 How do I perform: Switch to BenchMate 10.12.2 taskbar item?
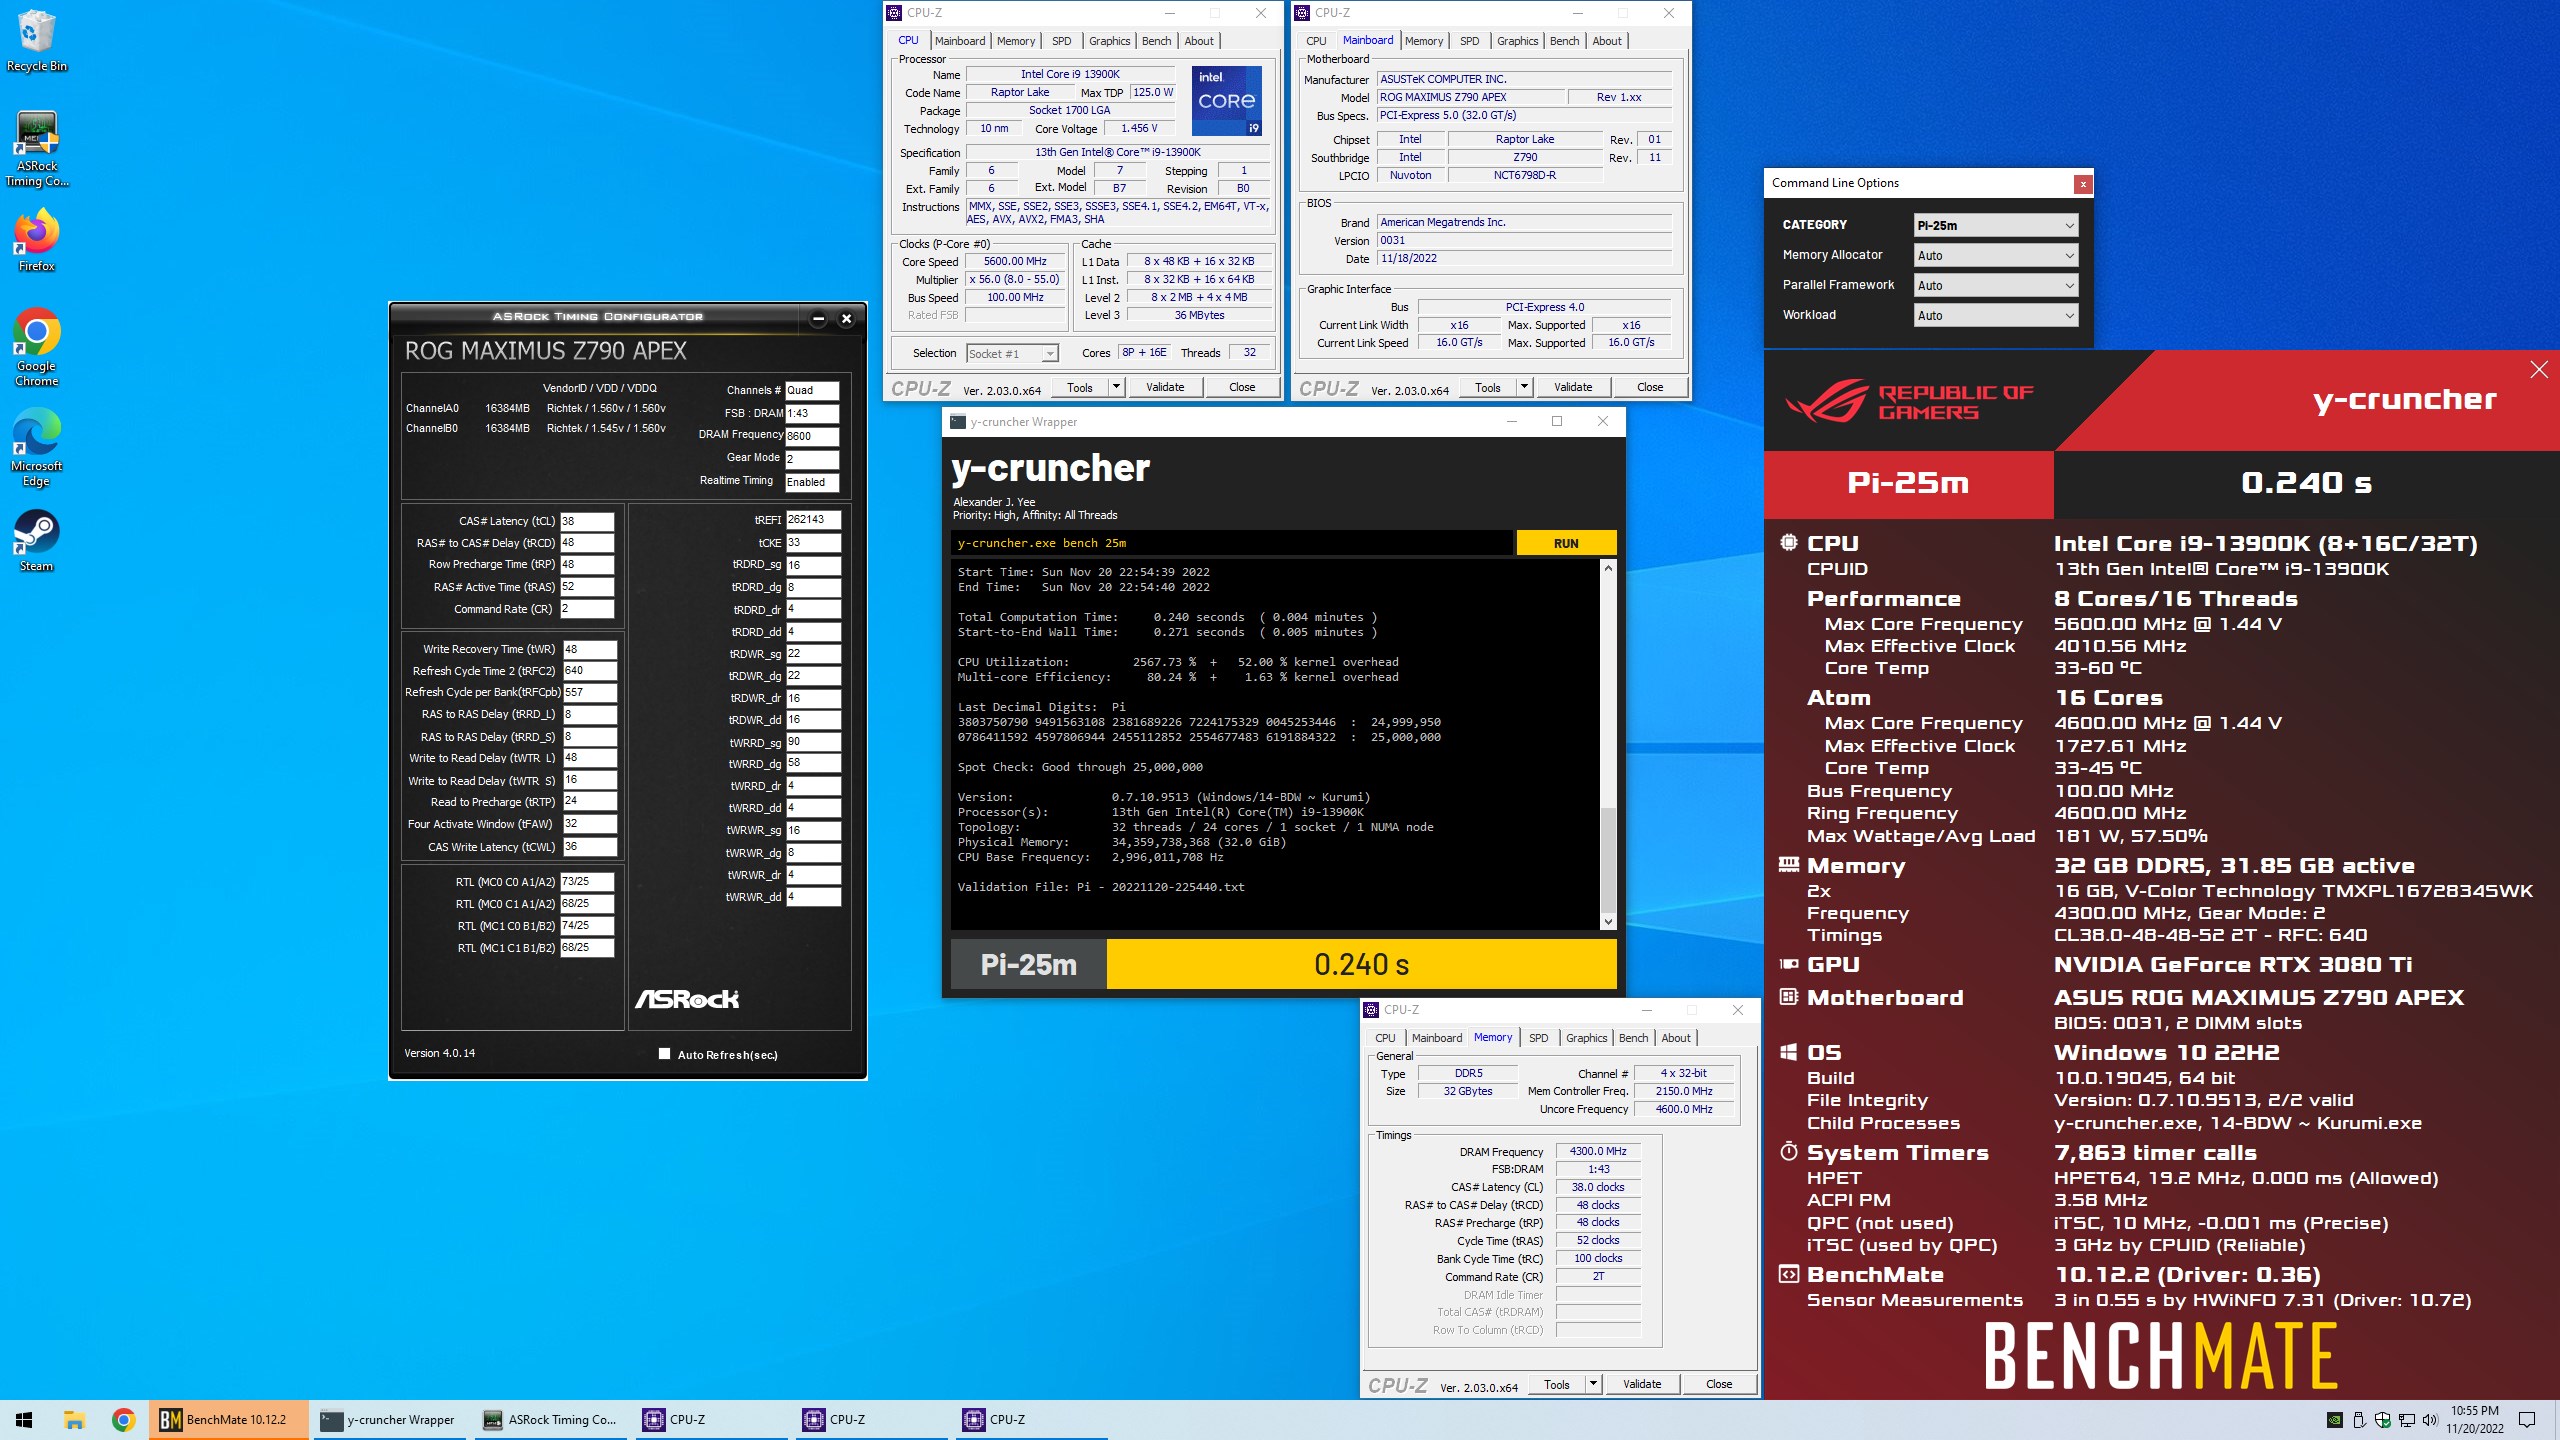(229, 1419)
